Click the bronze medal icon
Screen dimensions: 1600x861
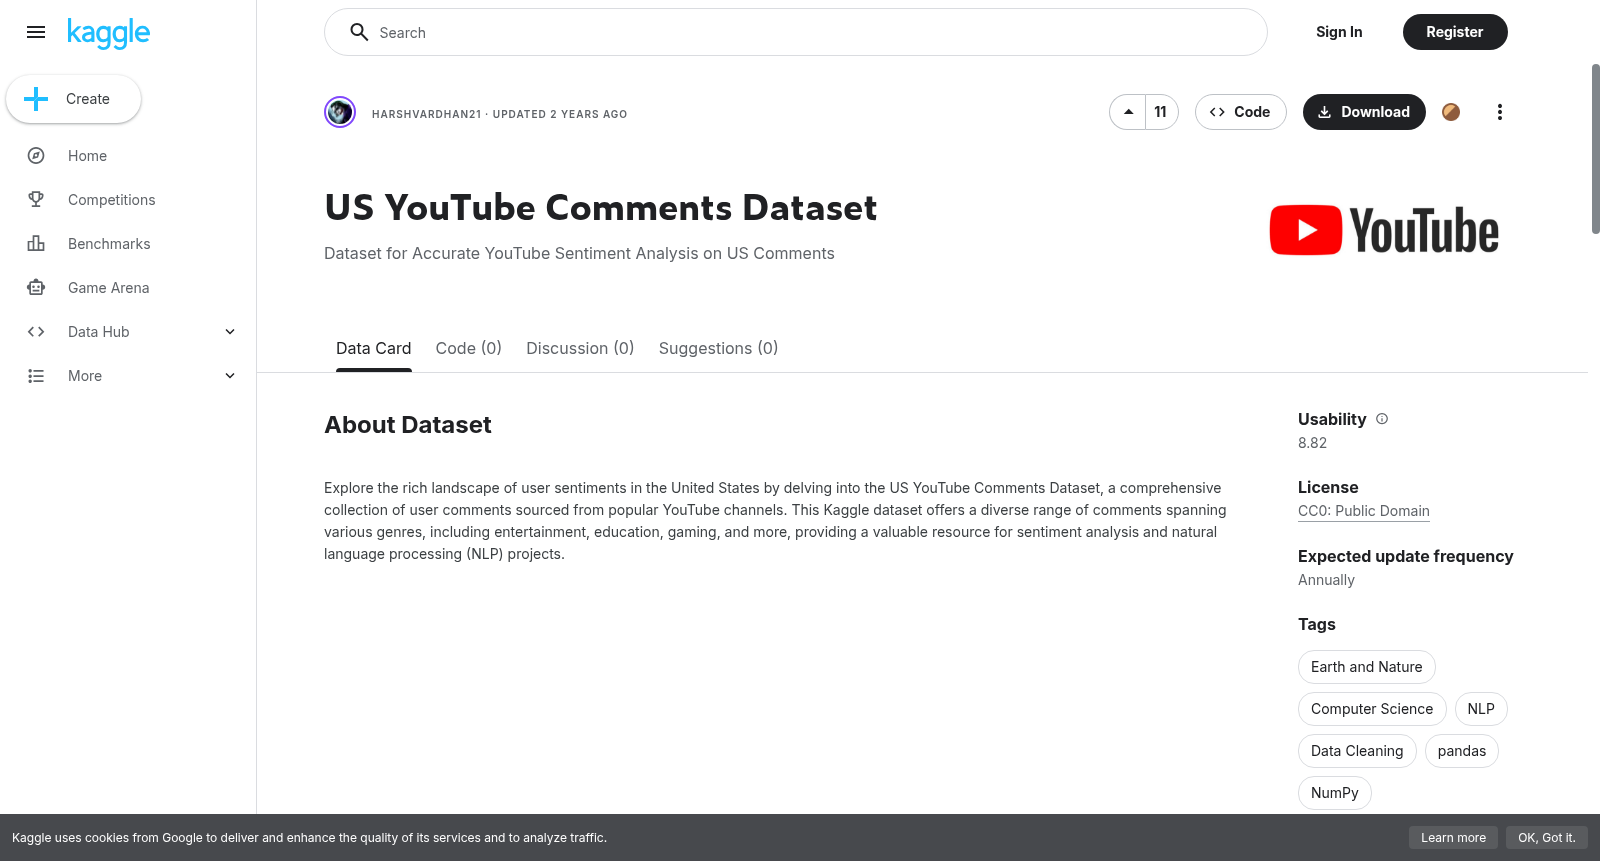[1451, 112]
